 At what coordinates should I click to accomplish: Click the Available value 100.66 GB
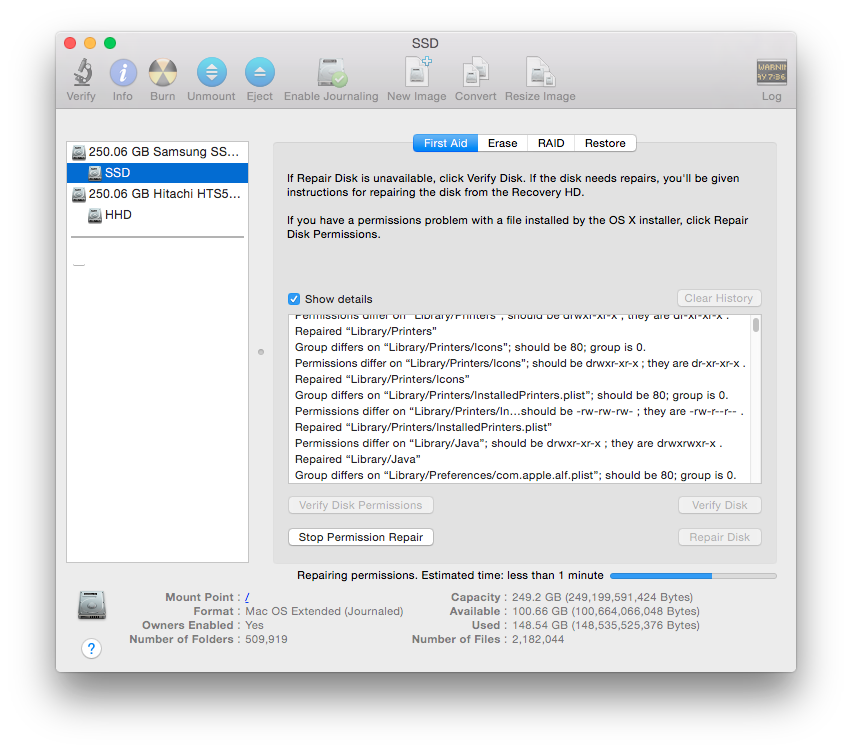(605, 611)
